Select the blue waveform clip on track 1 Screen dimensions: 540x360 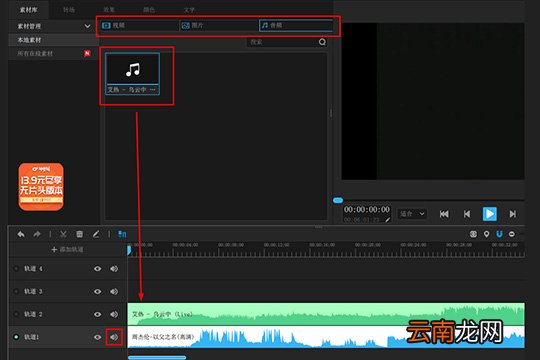(x=326, y=337)
